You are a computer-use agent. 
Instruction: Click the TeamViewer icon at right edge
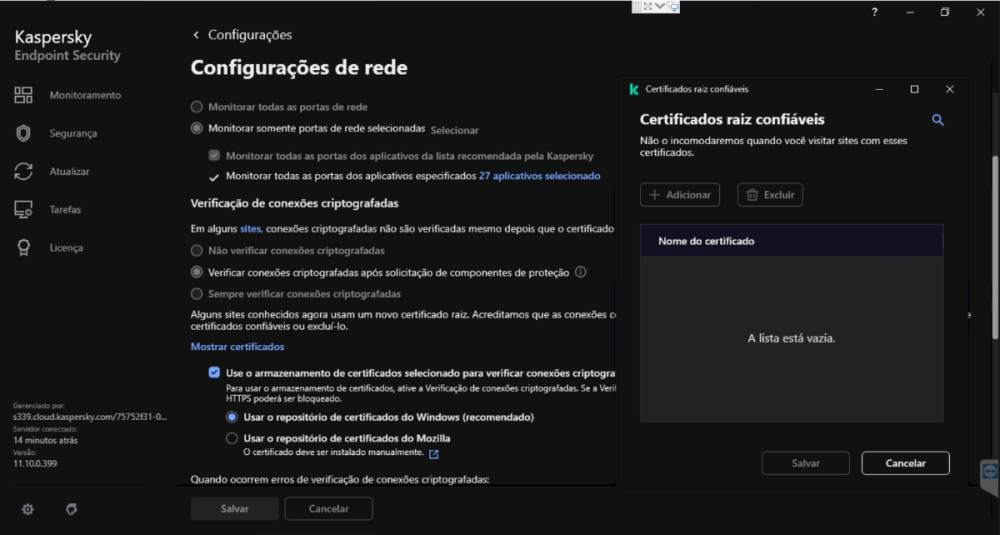click(990, 472)
